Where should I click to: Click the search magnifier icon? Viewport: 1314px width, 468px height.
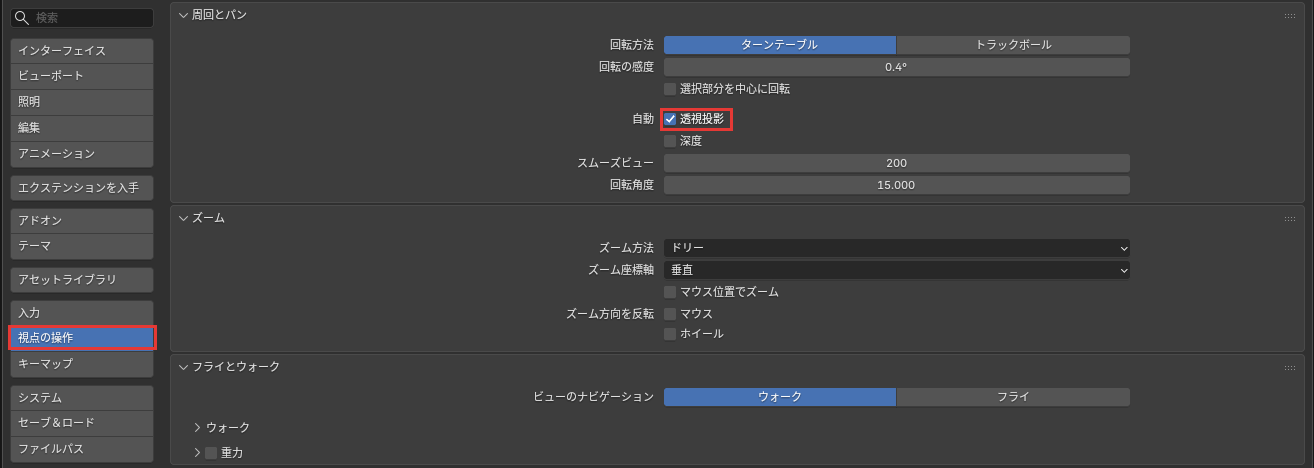point(22,18)
